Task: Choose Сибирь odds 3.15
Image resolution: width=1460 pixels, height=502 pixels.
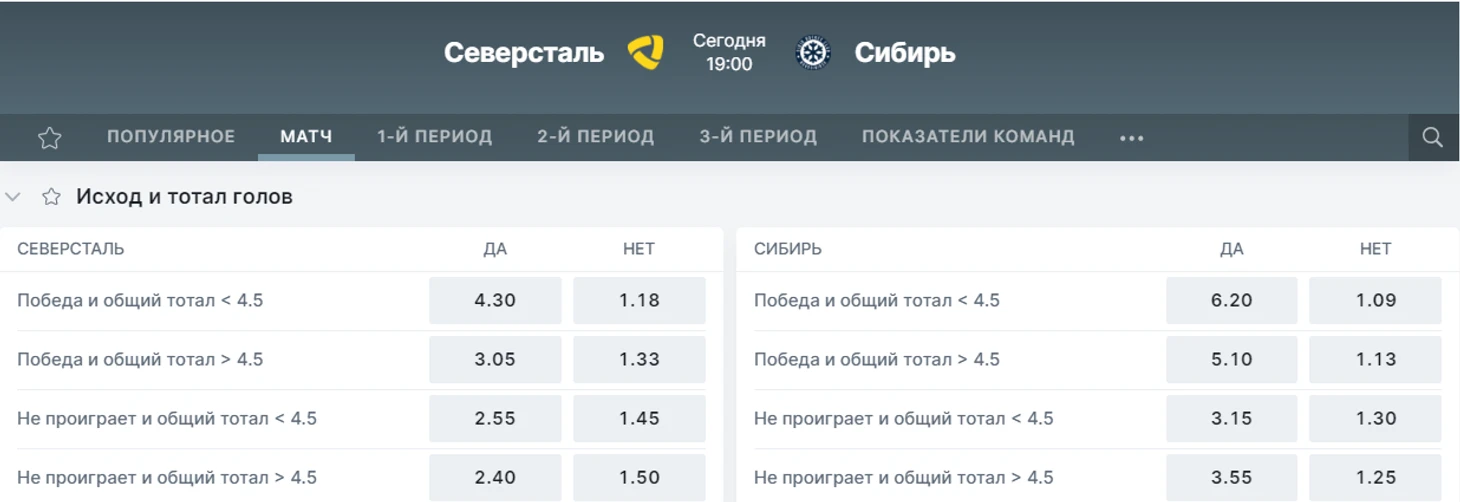Action: pos(1231,418)
